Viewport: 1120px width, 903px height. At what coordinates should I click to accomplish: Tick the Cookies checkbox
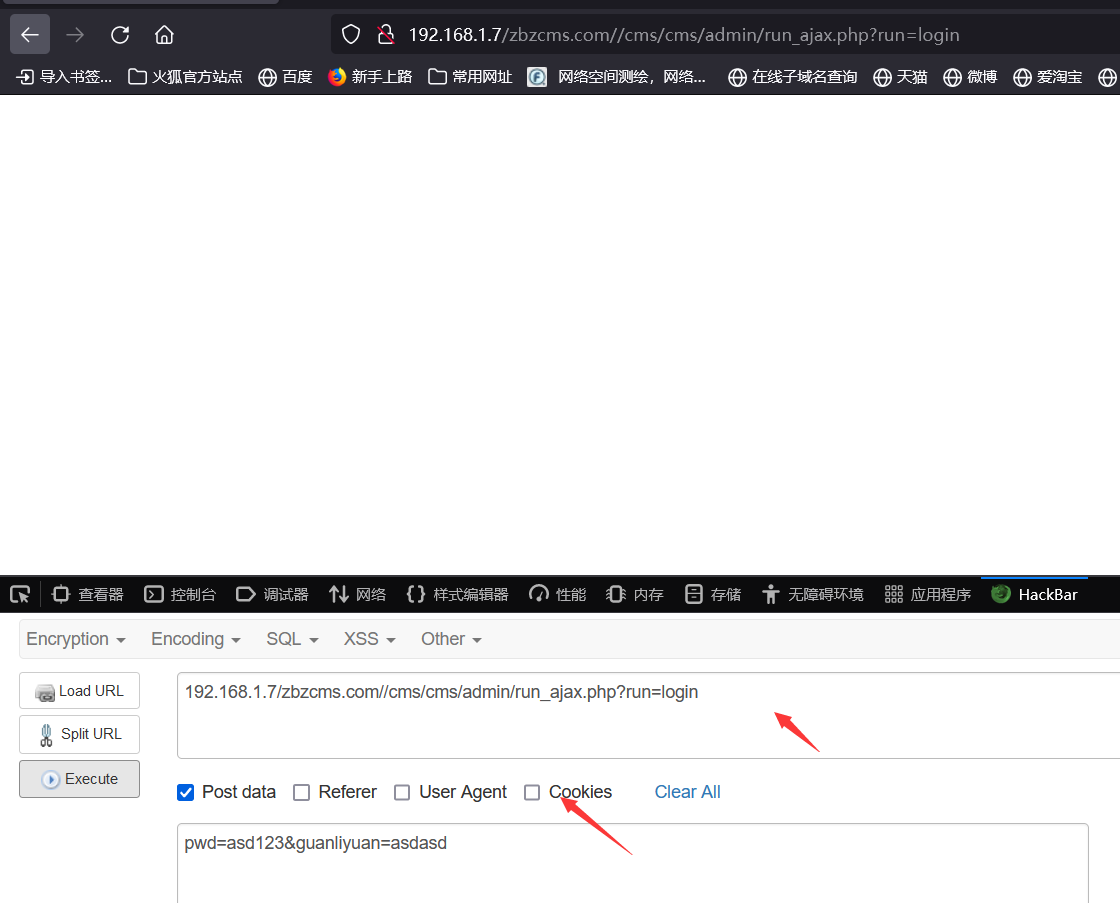tap(532, 792)
